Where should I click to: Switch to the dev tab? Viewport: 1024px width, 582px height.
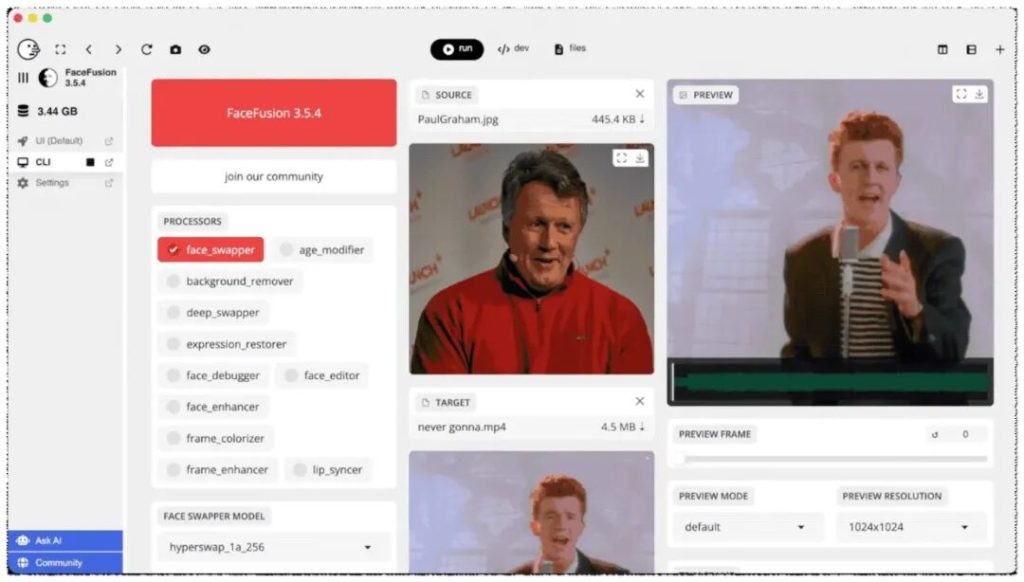(513, 49)
